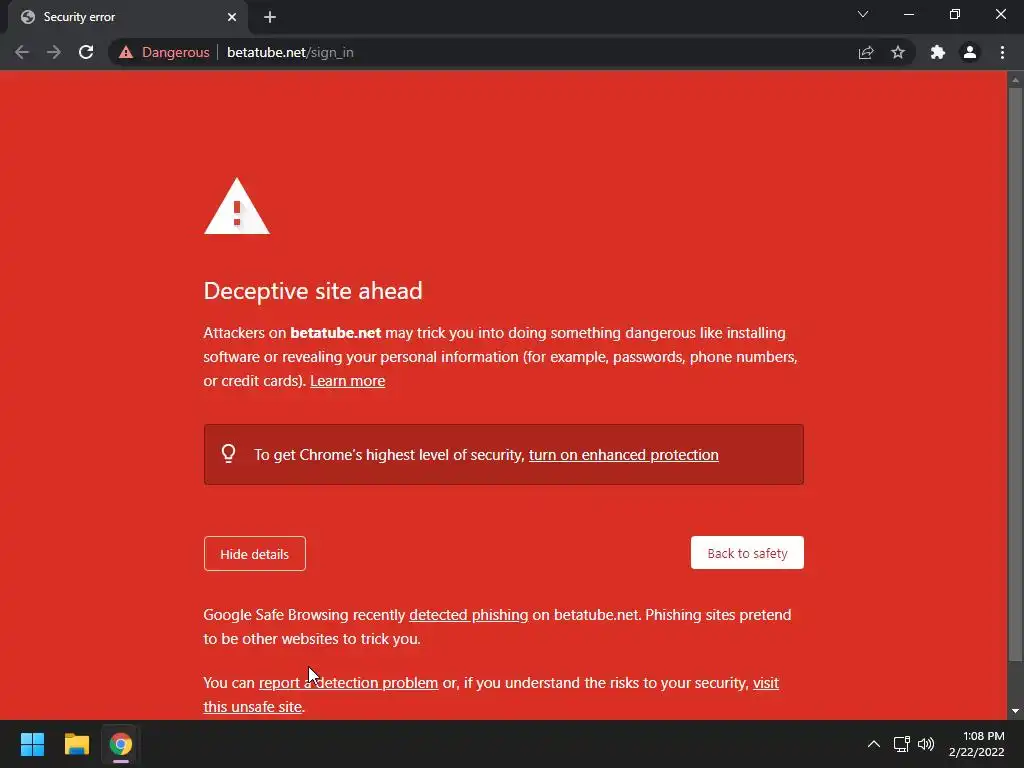Image resolution: width=1024 pixels, height=768 pixels.
Task: Click the Chrome taskbar icon
Action: 121,744
